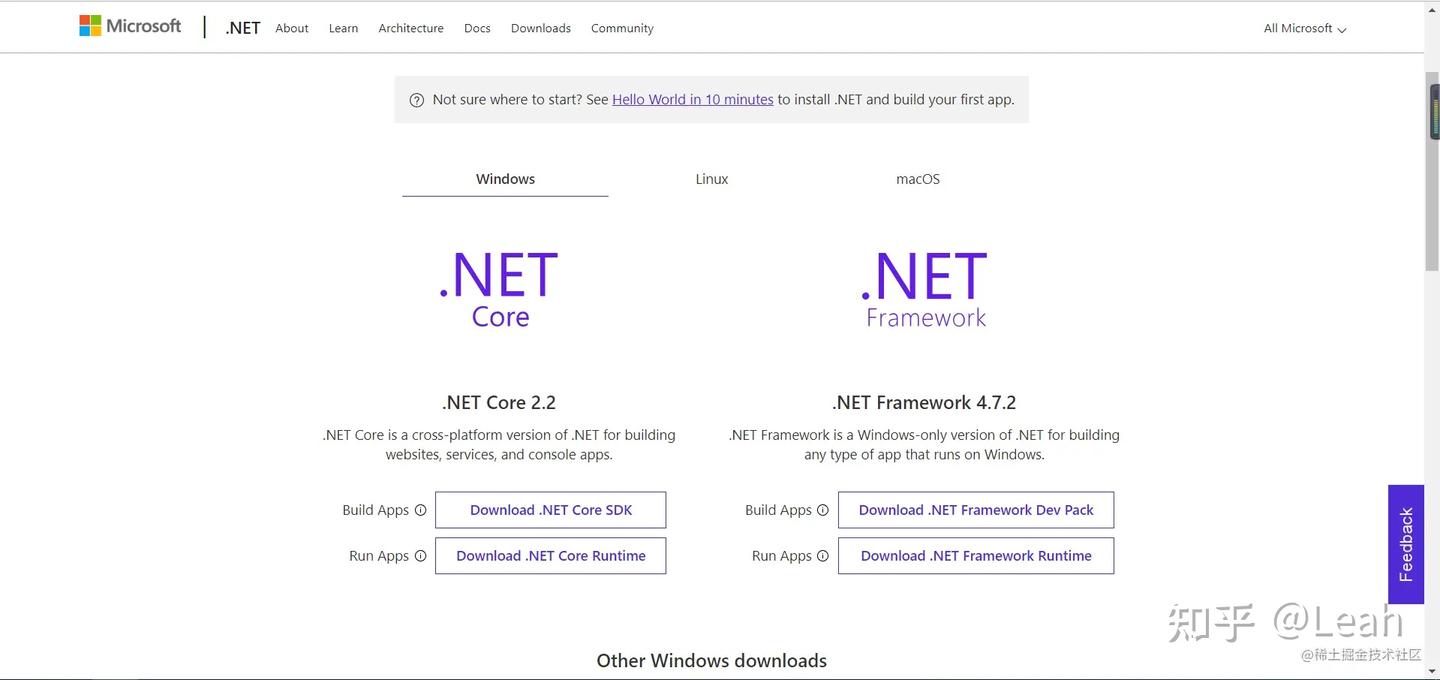This screenshot has height=680, width=1440.
Task: Select the Windows platform option
Action: (x=505, y=178)
